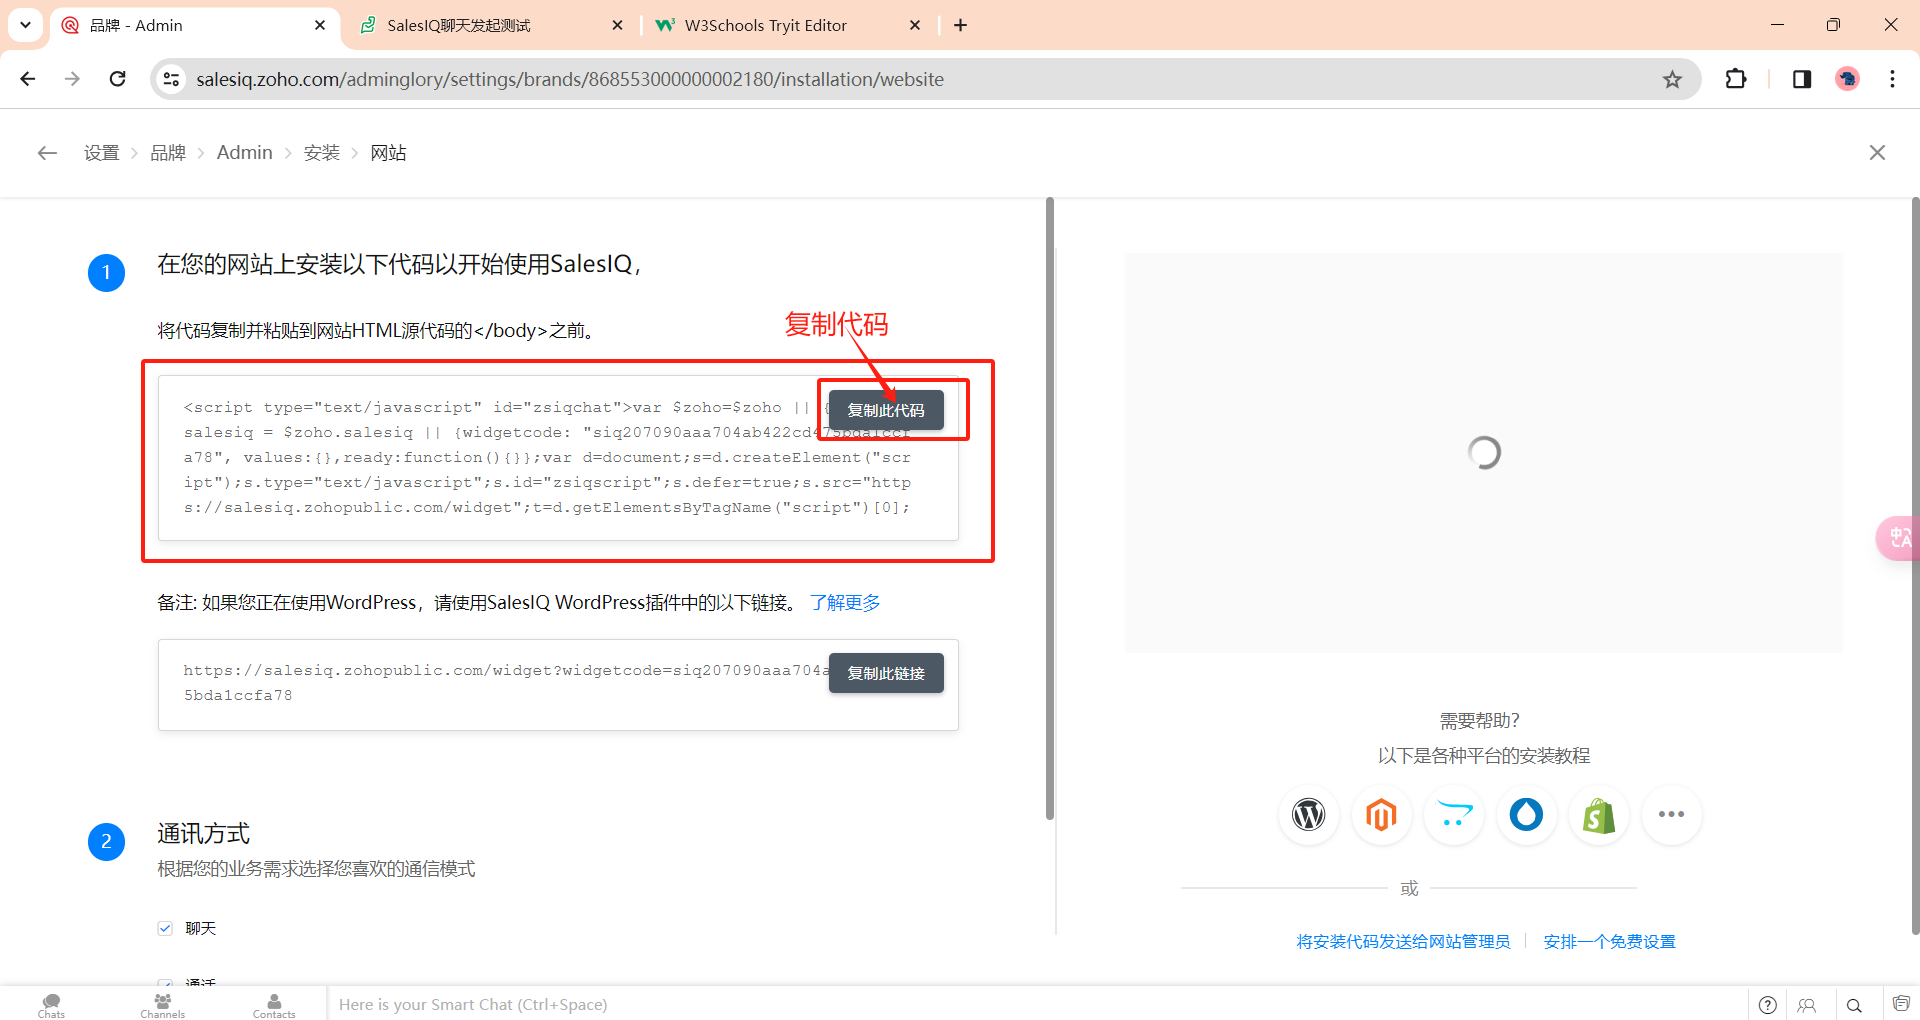Image resolution: width=1920 pixels, height=1020 pixels.
Task: Open the Chrome three-dot menu
Action: (x=1892, y=79)
